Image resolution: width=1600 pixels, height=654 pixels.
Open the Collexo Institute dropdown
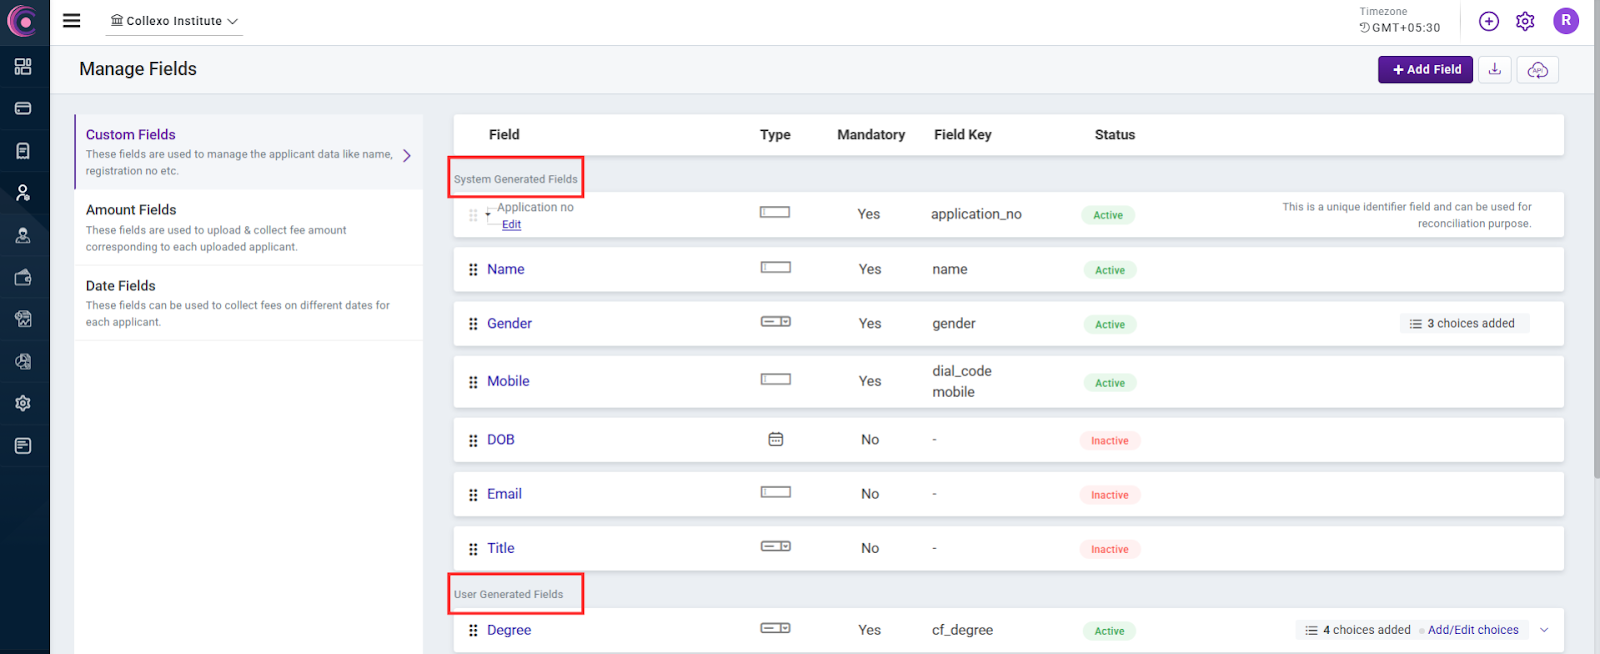pos(175,21)
